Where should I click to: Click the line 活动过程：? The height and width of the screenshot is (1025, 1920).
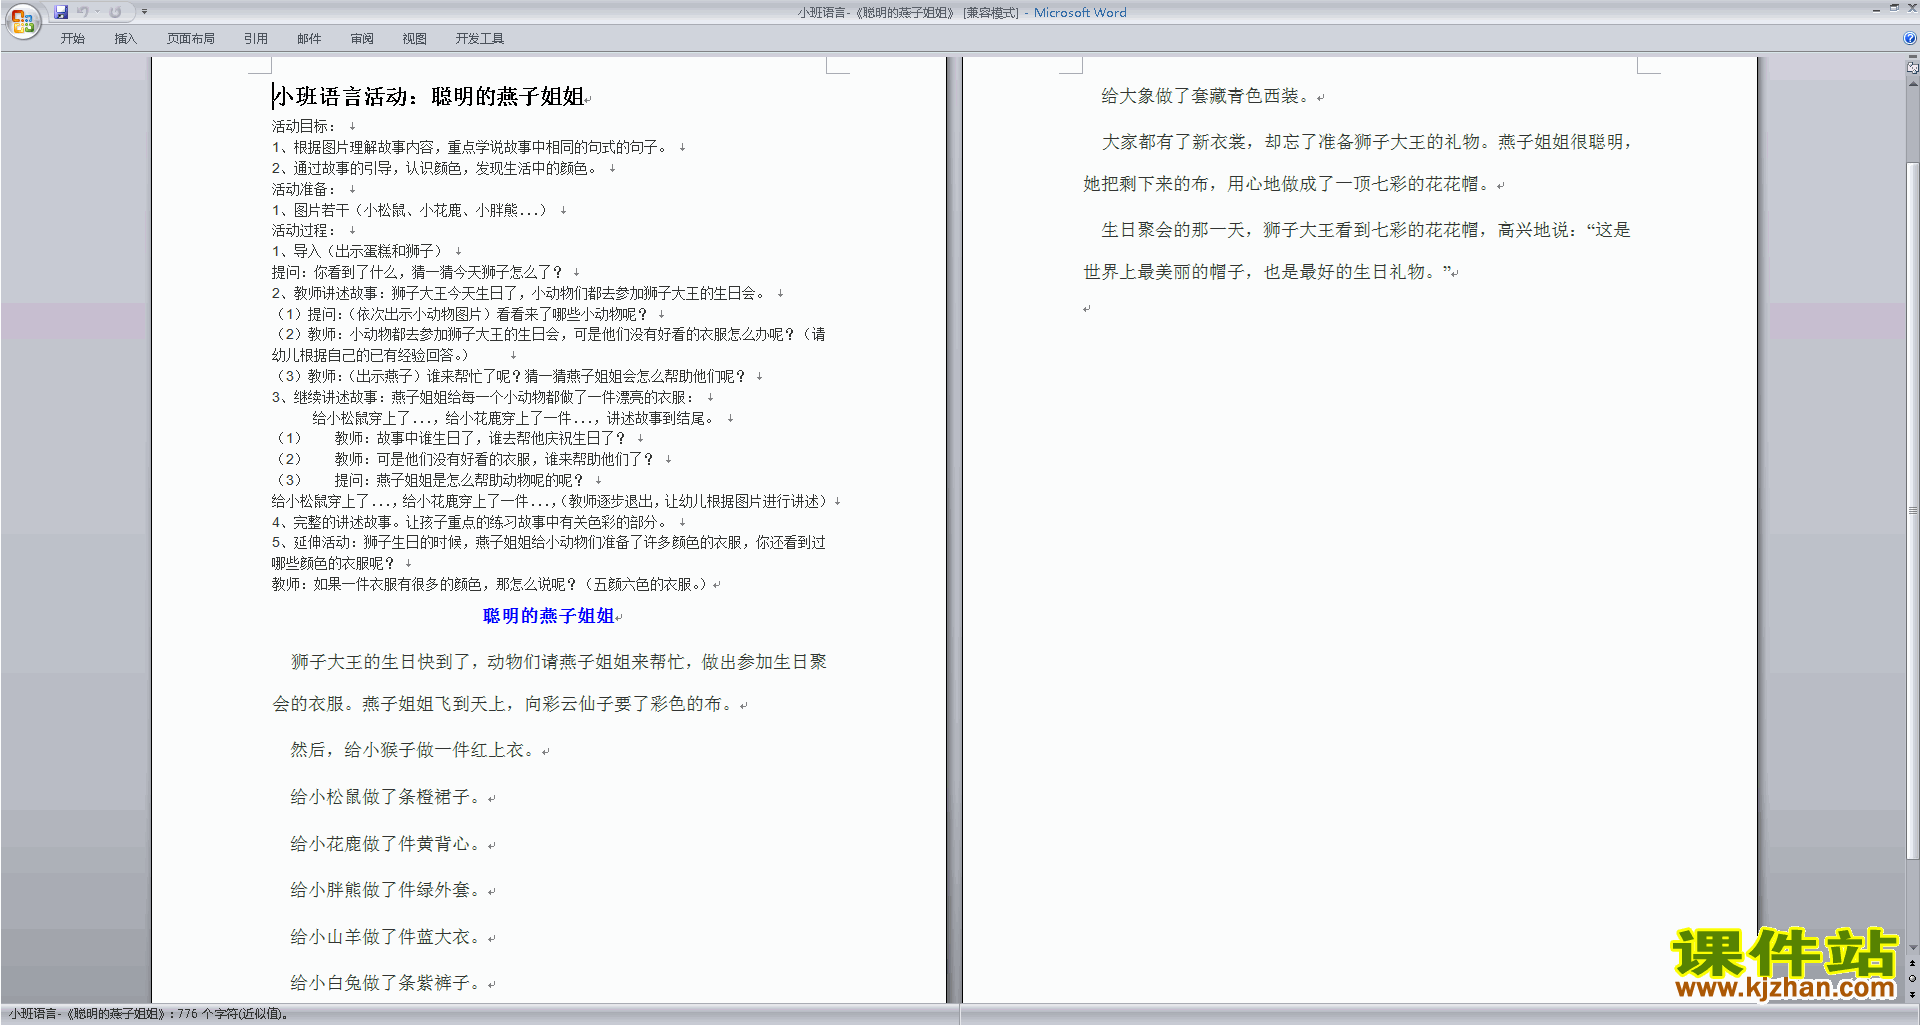[x=304, y=230]
